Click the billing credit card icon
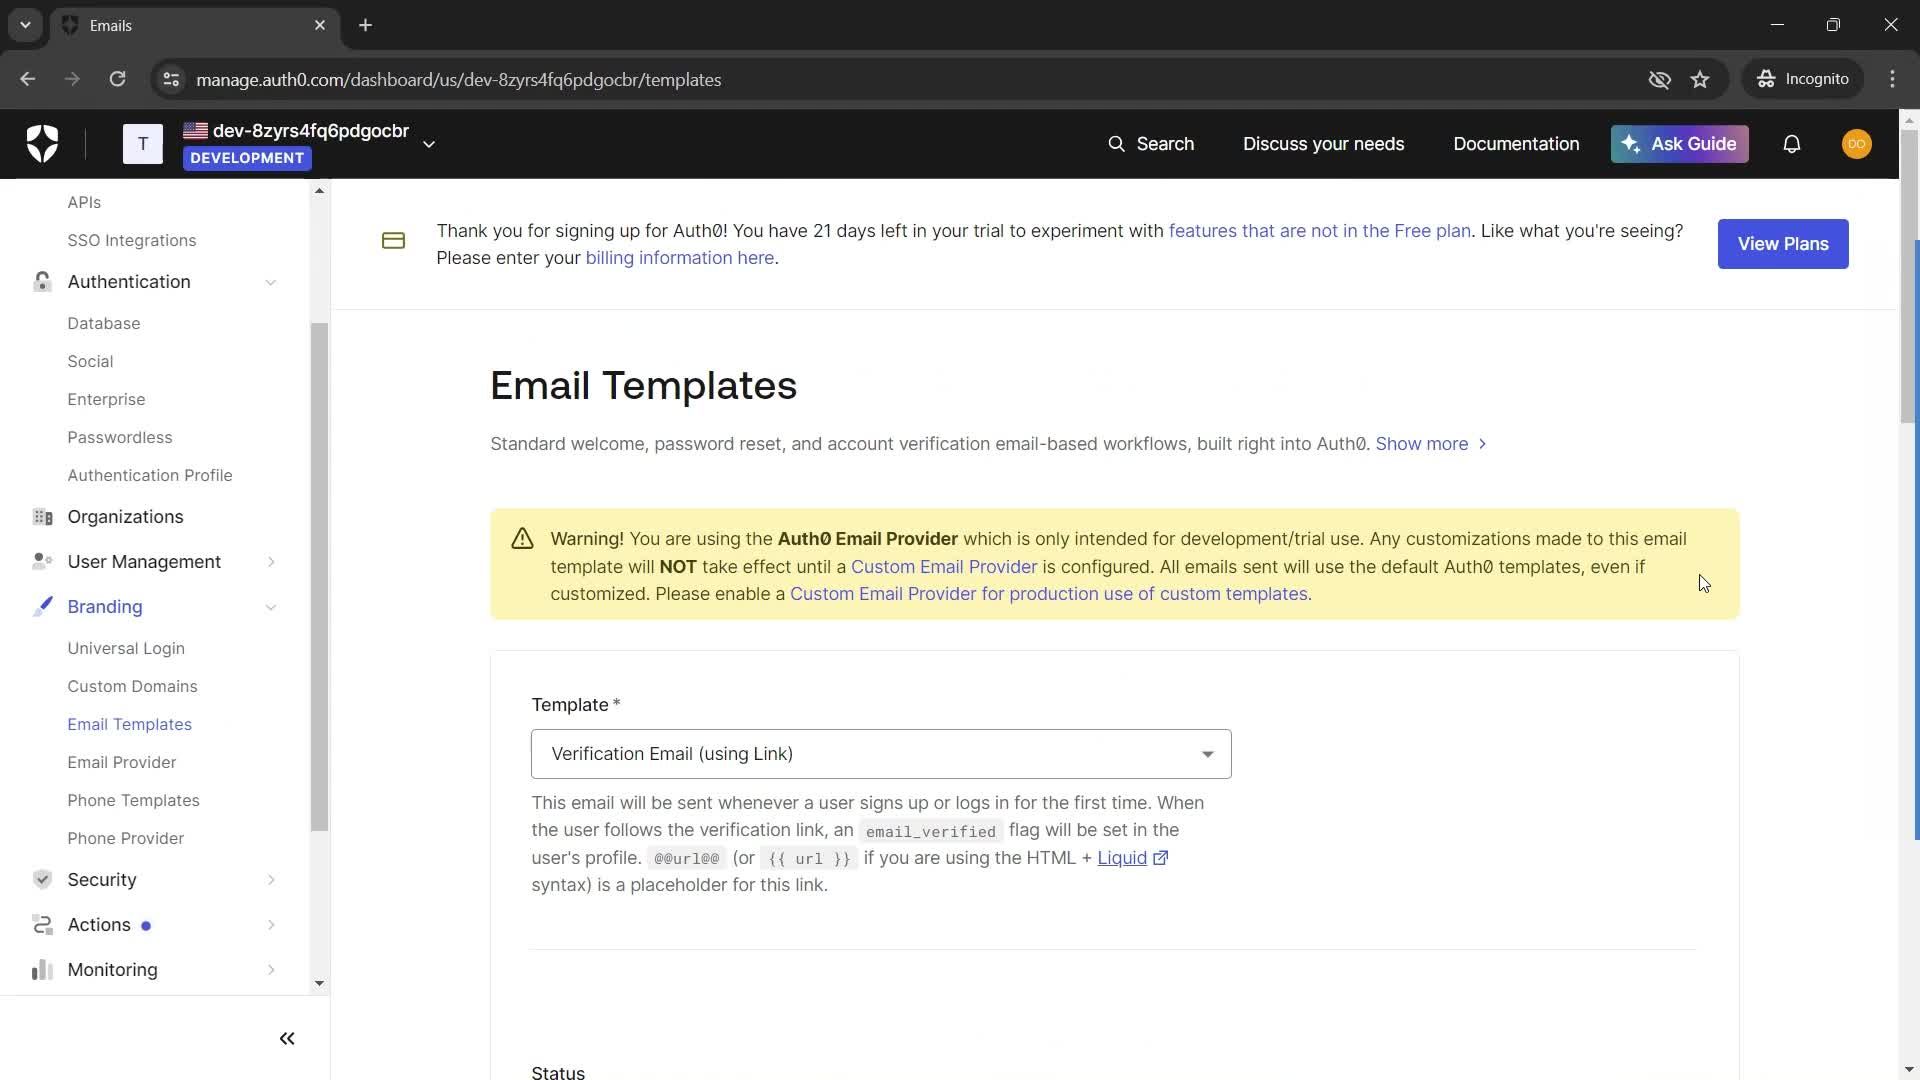The height and width of the screenshot is (1080, 1920). (x=393, y=241)
